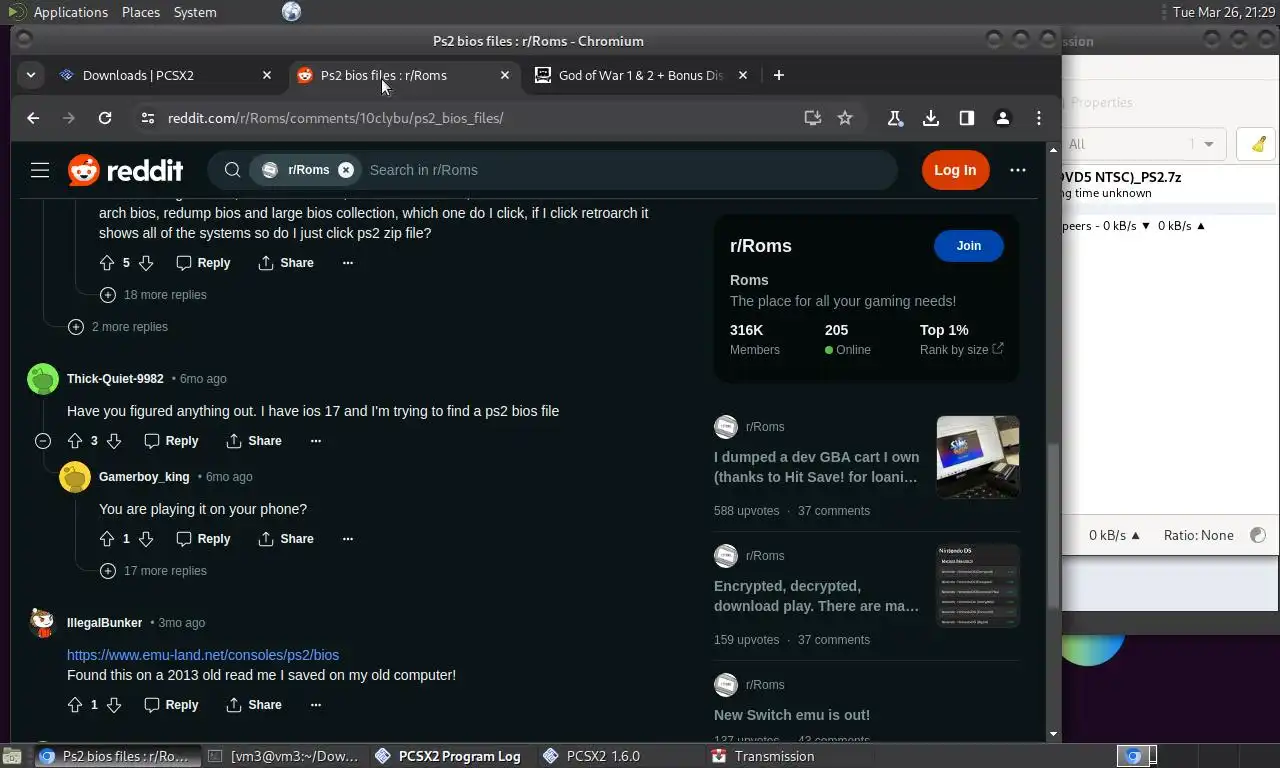Bookmark this page with the star

(845, 118)
